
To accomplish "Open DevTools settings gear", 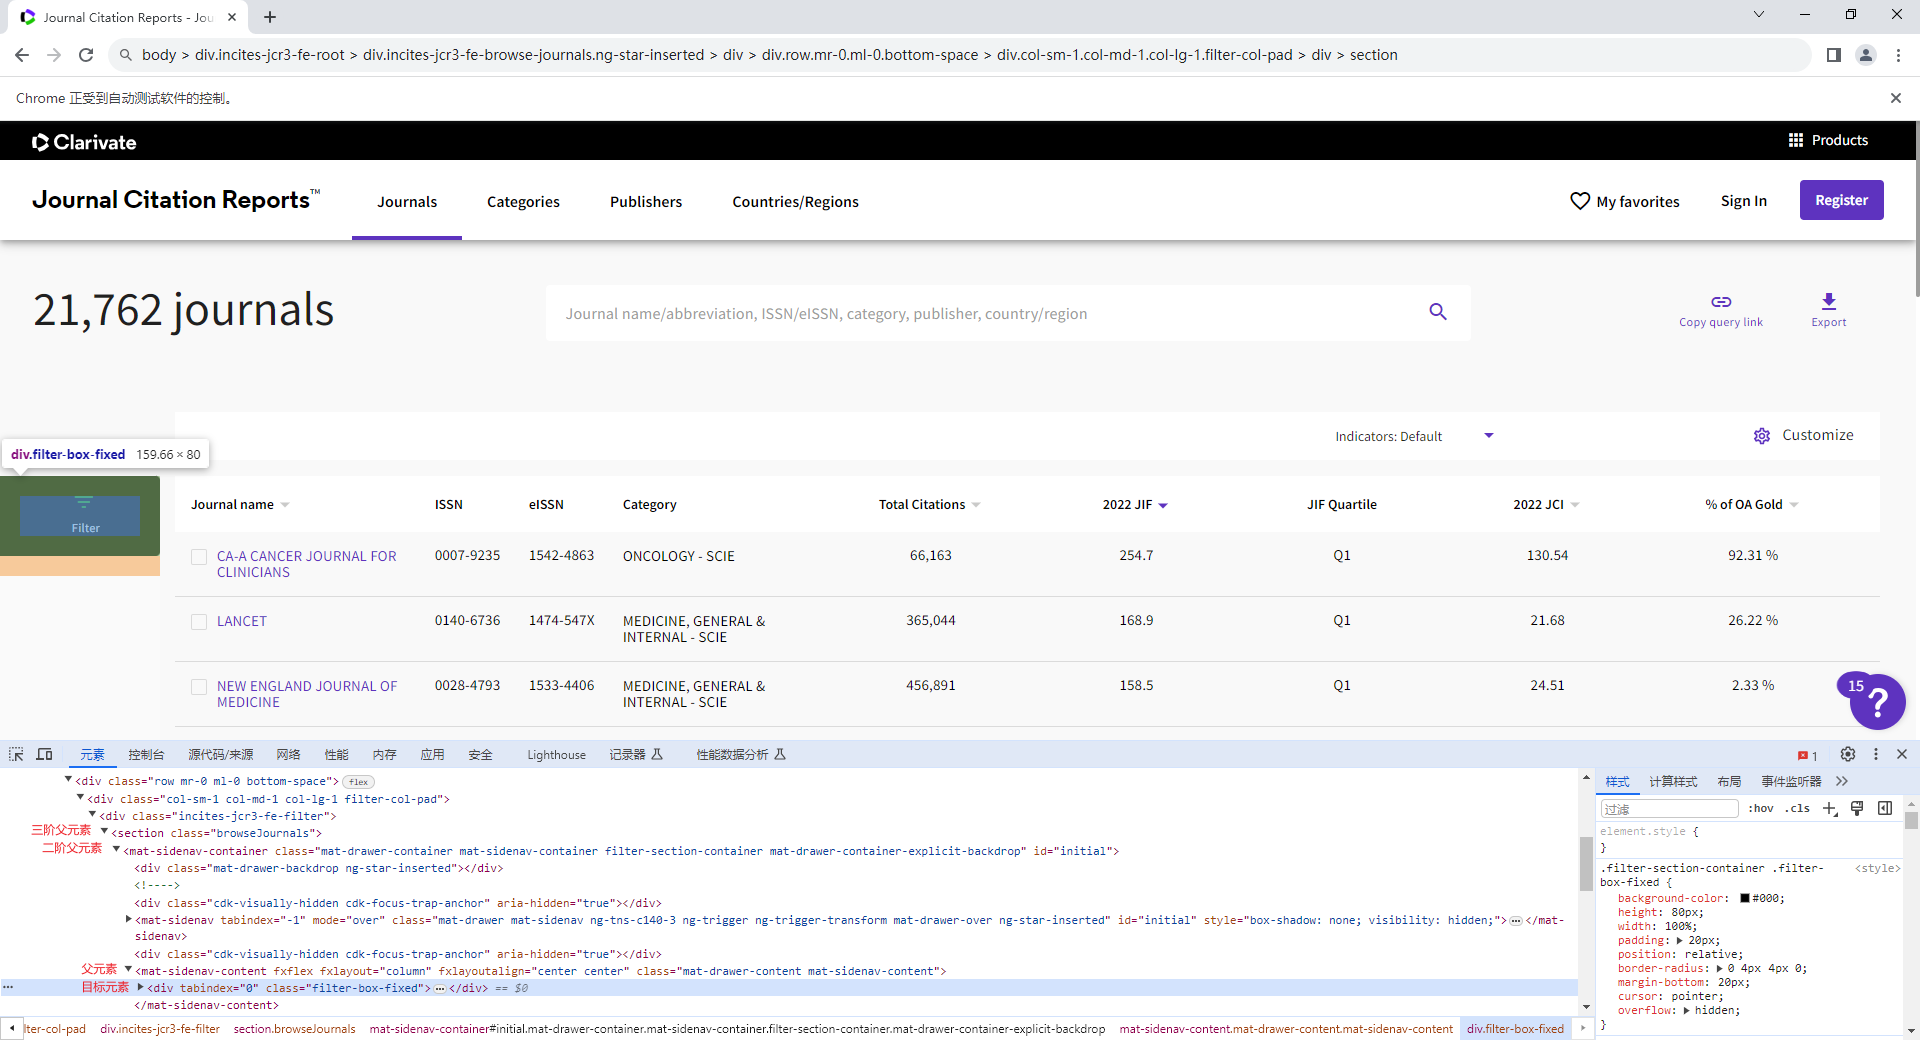I will tap(1848, 754).
